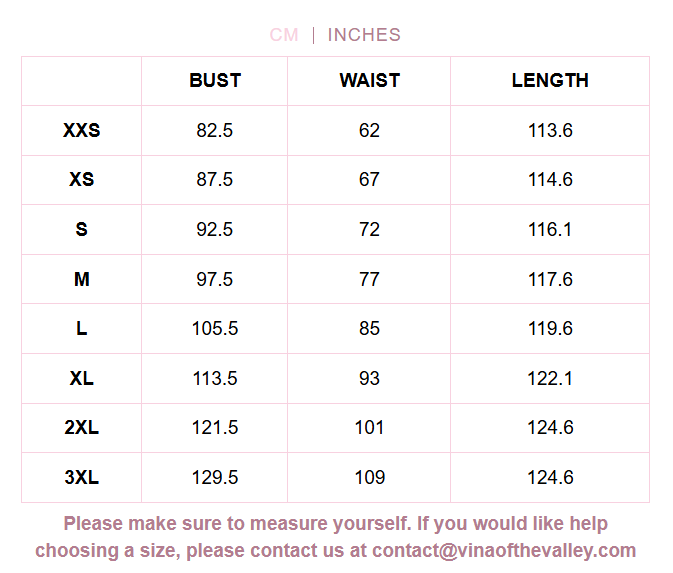The height and width of the screenshot is (573, 673).
Task: Click the XL size row label
Action: (x=82, y=379)
